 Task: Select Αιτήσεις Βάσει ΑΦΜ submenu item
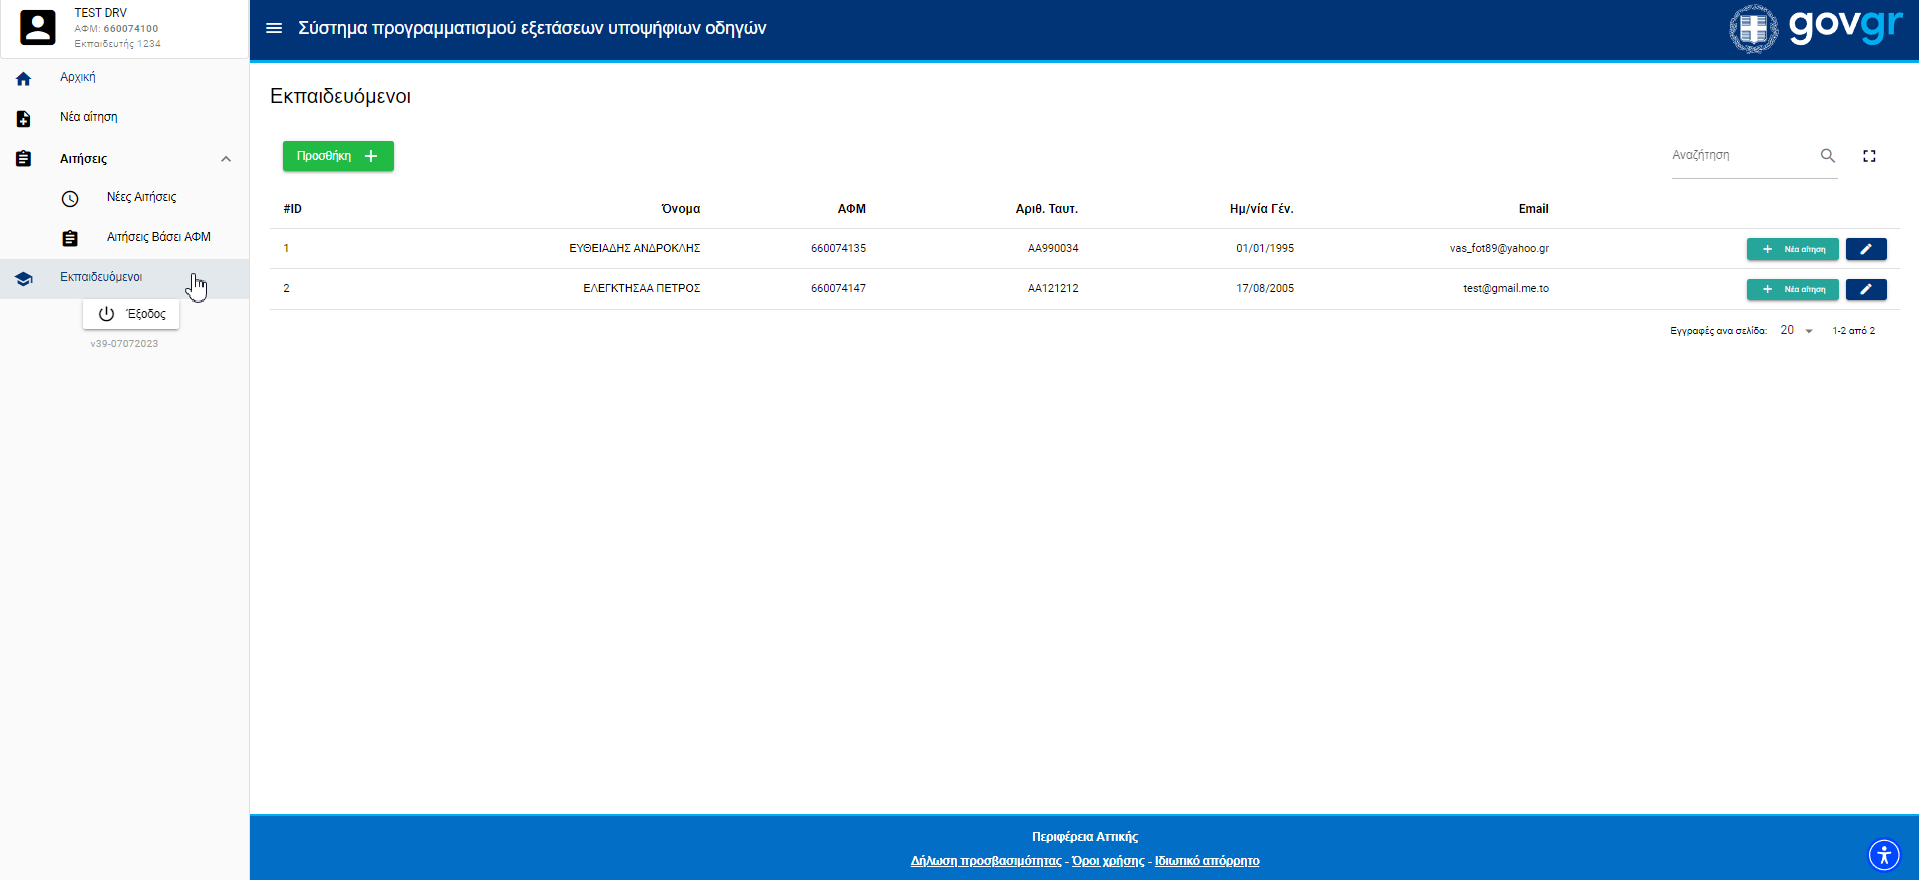click(158, 237)
